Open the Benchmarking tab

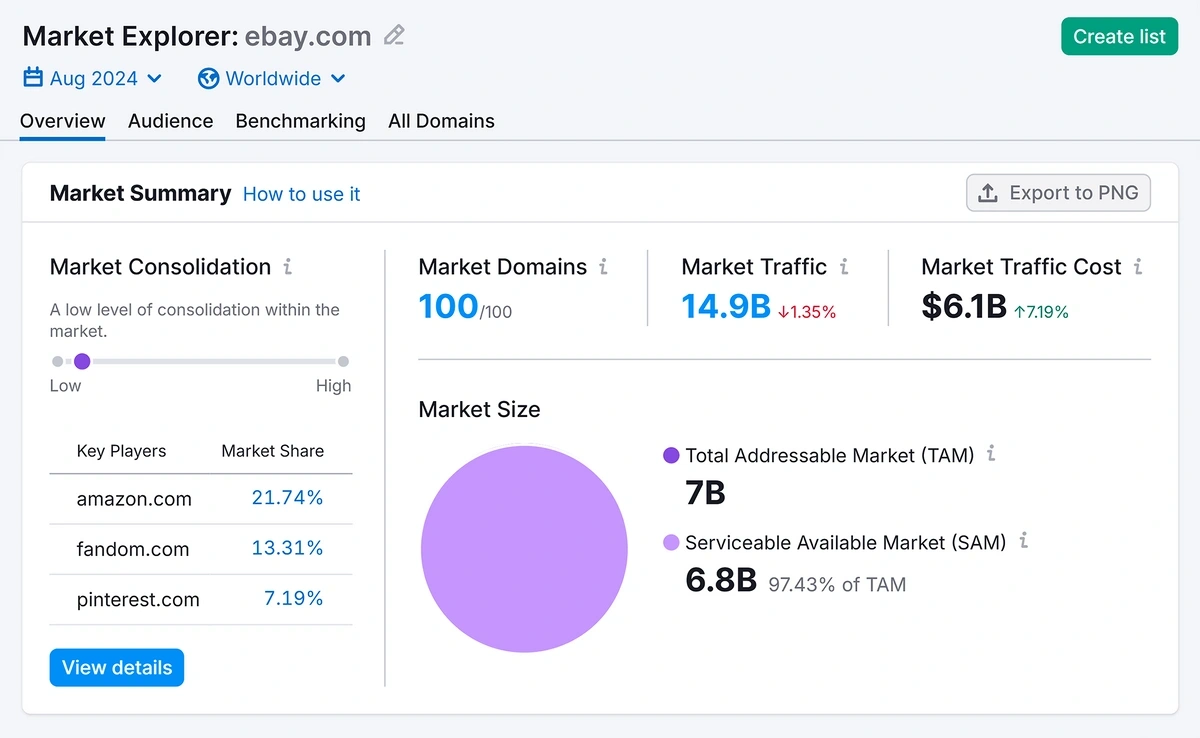[300, 121]
